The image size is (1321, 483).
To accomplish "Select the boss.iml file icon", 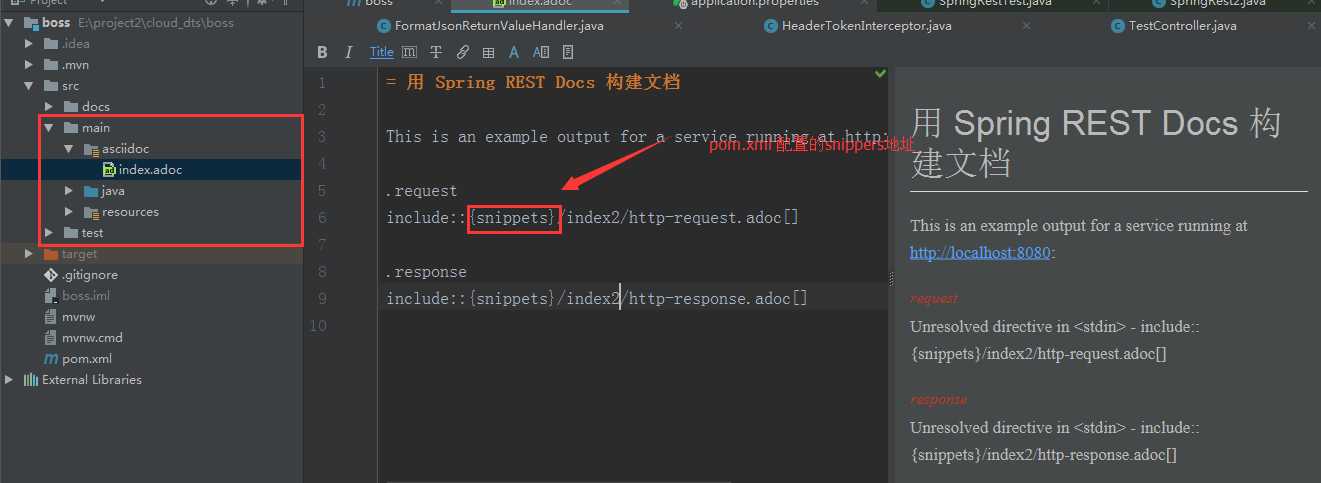I will 52,296.
